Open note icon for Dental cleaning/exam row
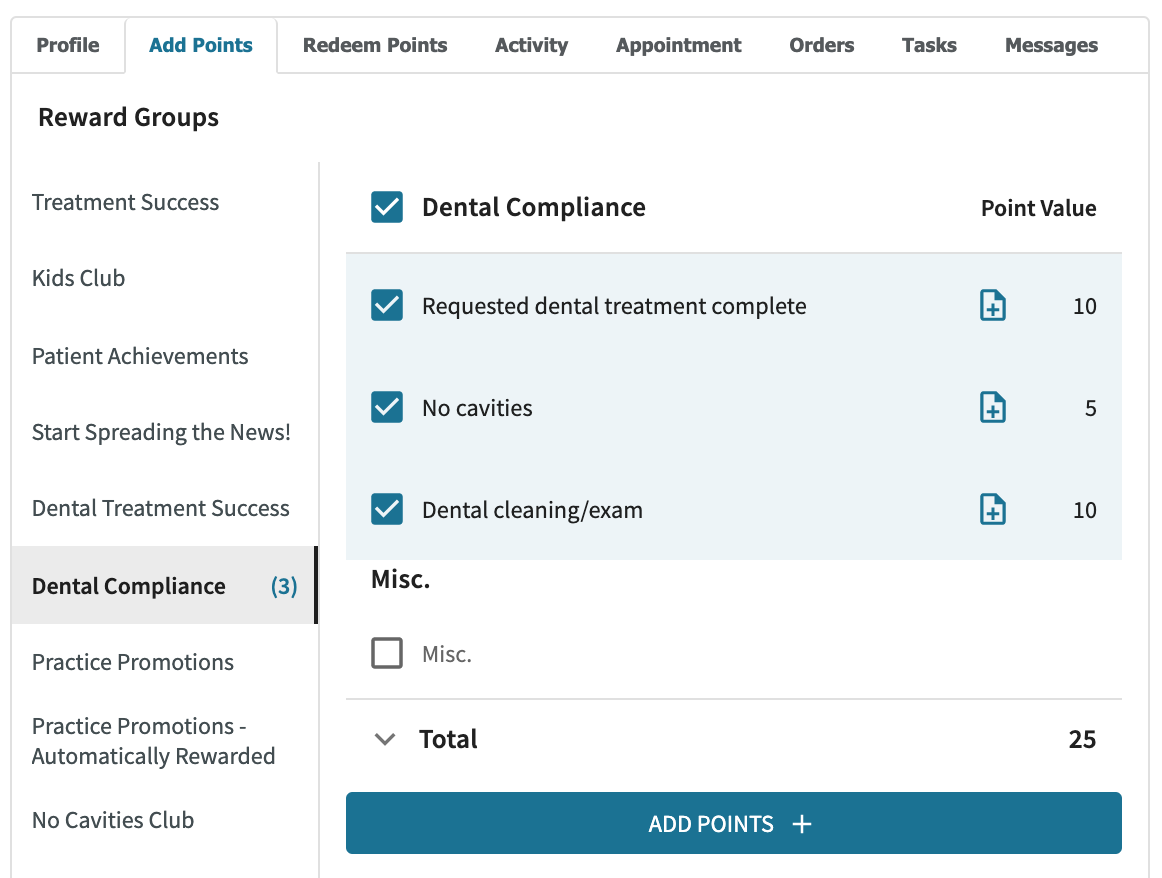This screenshot has width=1162, height=878. (992, 510)
